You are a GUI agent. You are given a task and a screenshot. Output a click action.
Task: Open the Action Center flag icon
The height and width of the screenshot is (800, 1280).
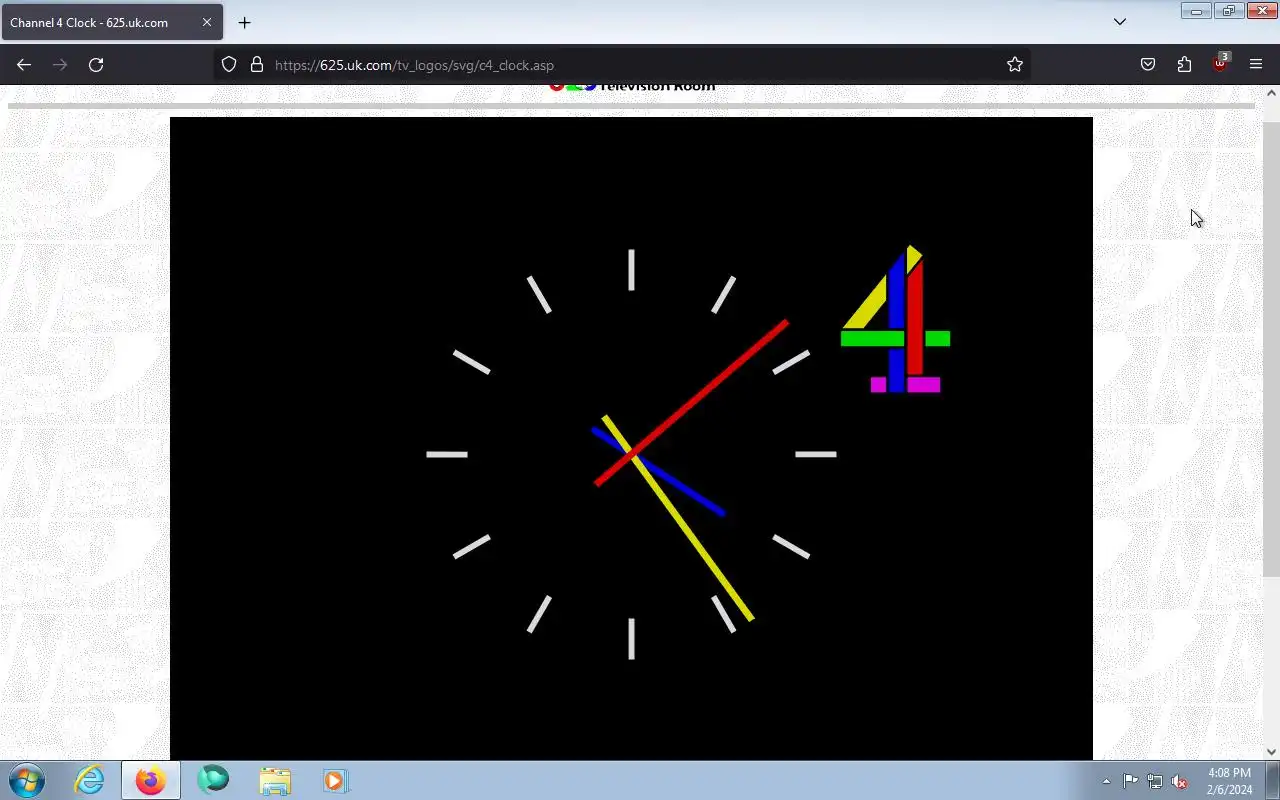1130,781
